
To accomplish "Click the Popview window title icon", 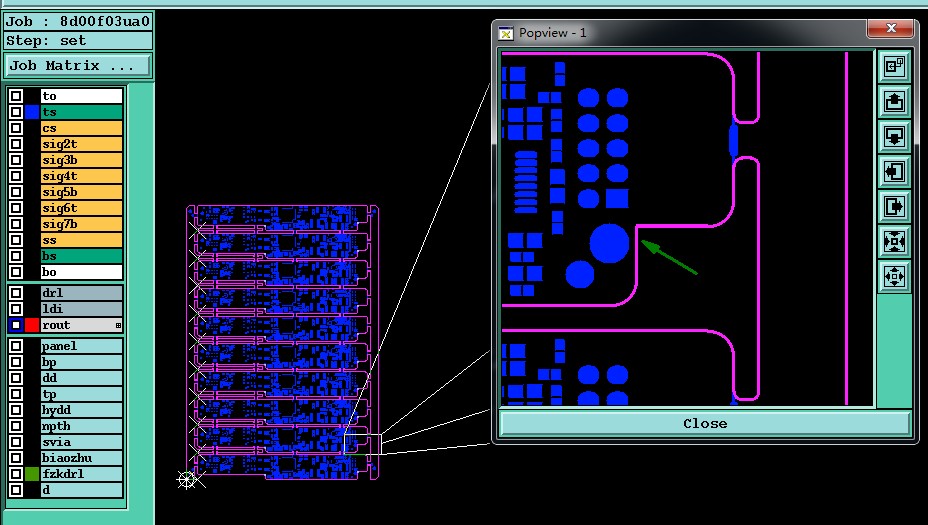I will [x=506, y=33].
